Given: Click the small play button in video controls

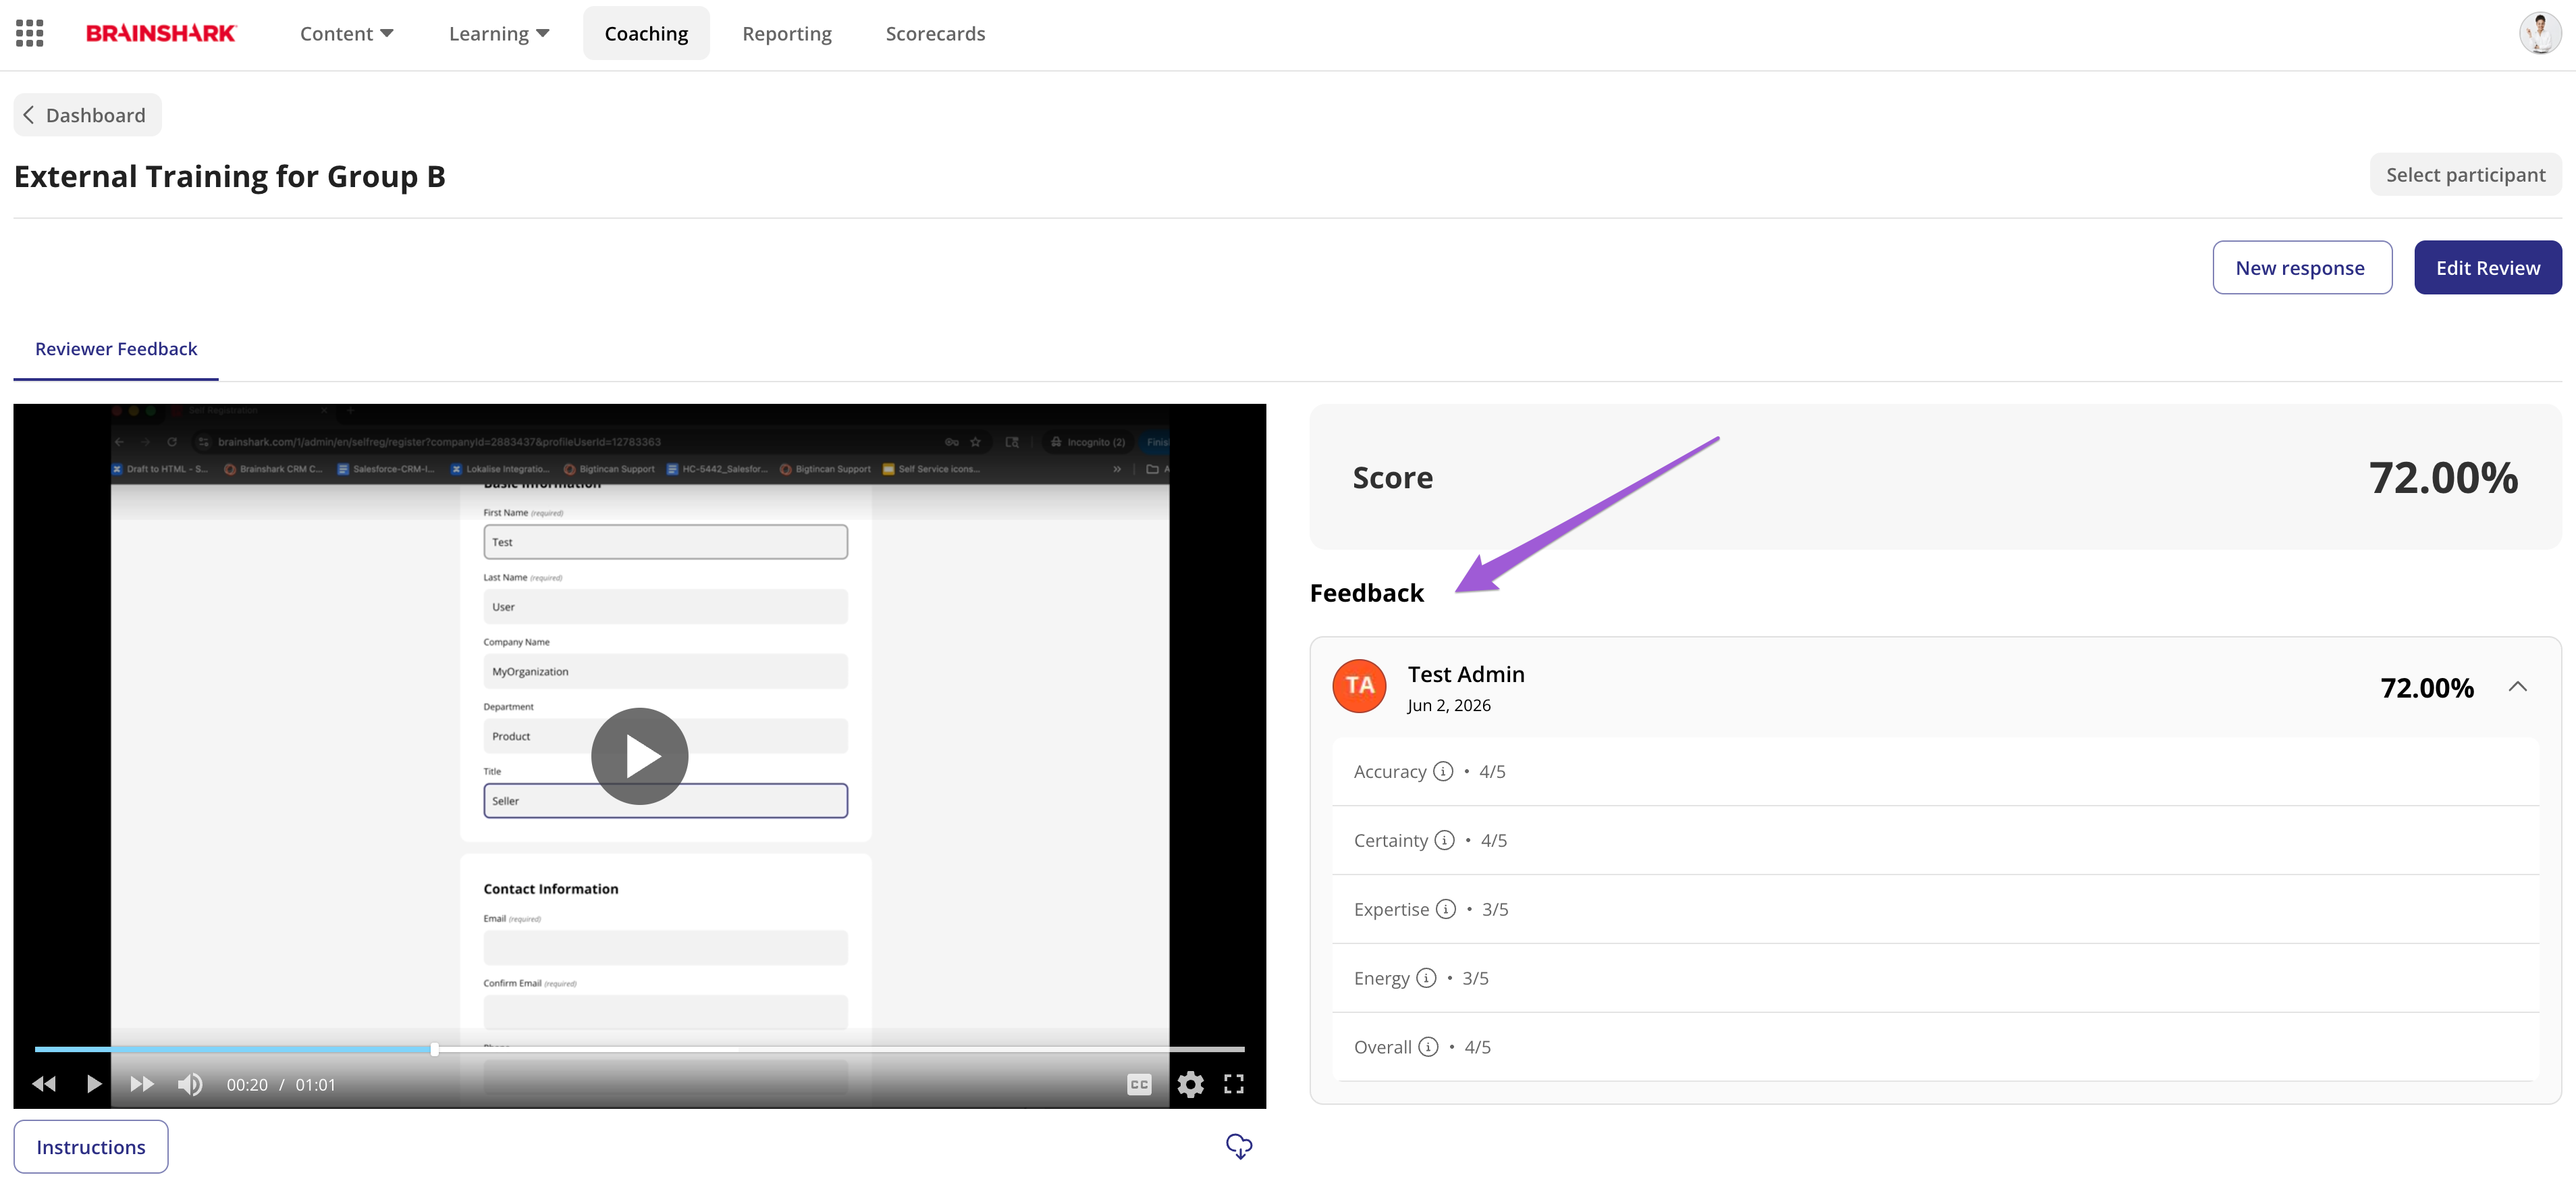Looking at the screenshot, I should 94,1084.
